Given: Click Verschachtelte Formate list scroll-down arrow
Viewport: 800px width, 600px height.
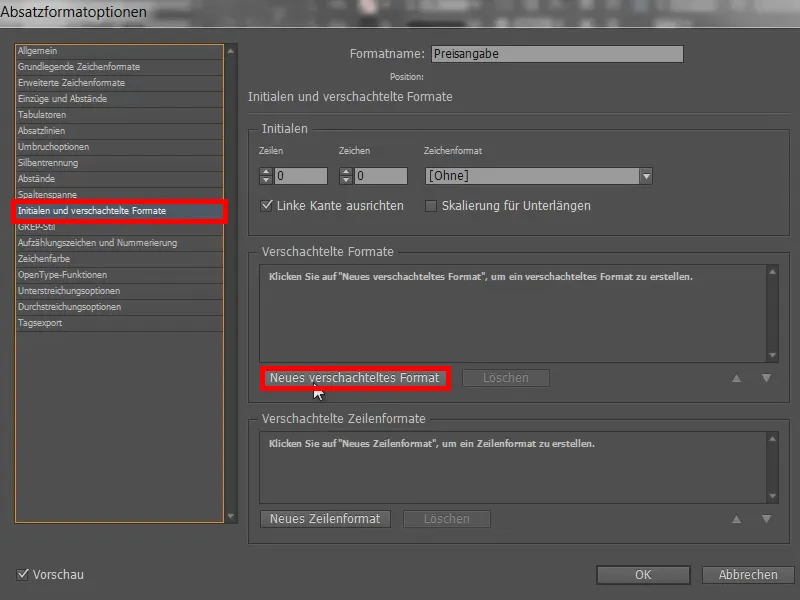Looking at the screenshot, I should click(772, 355).
